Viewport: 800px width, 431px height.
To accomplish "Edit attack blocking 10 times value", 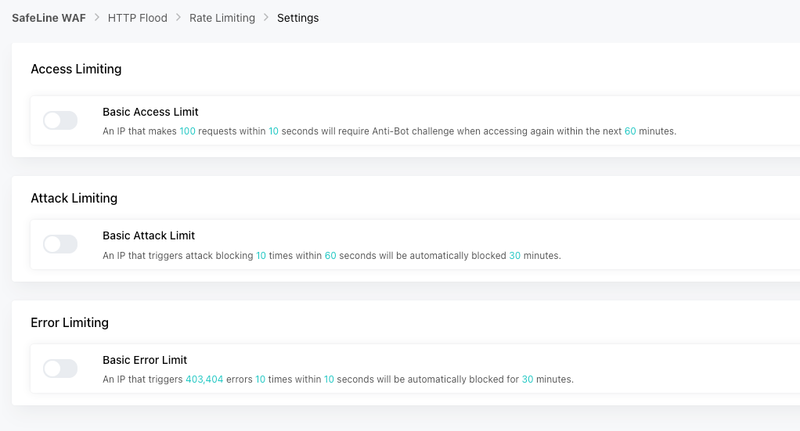I will [261, 256].
